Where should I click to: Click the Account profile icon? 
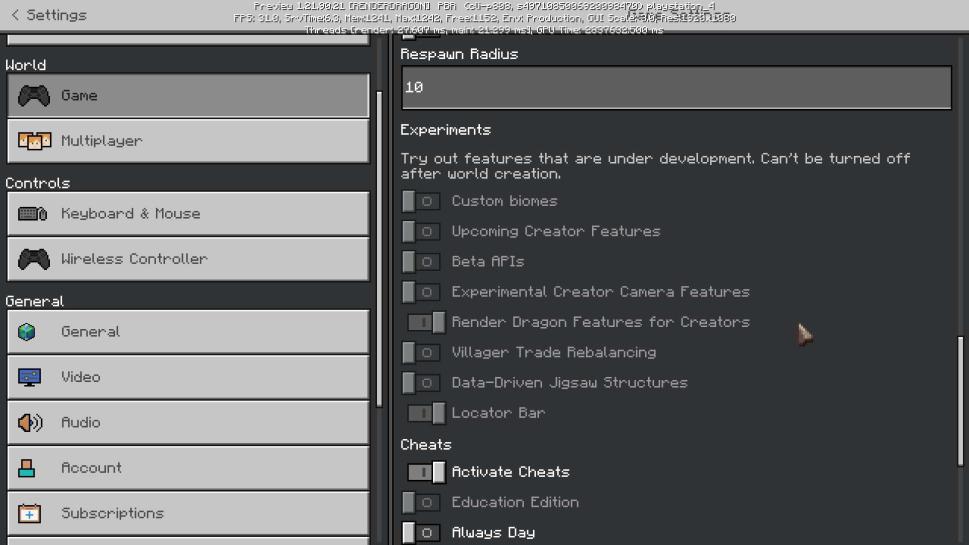(27, 468)
